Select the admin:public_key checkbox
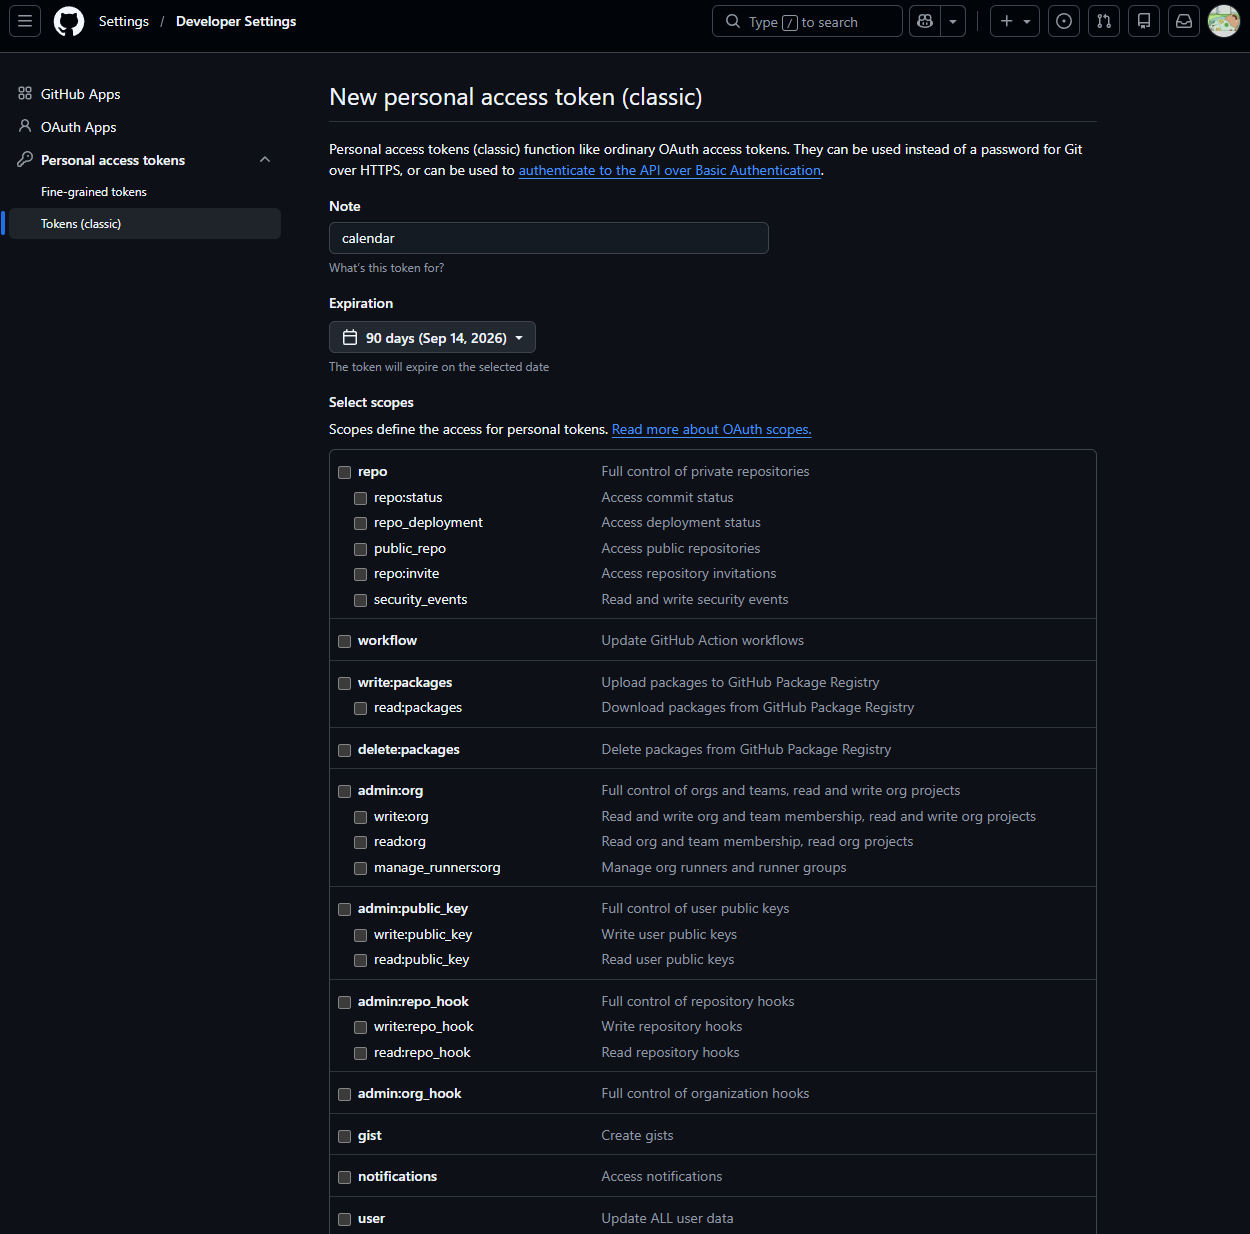 pos(344,909)
